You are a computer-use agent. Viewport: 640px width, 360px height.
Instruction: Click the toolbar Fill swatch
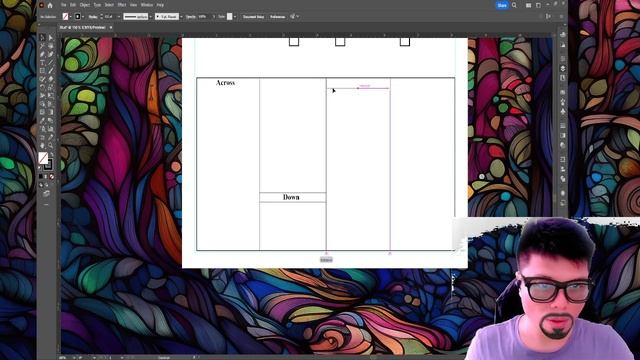coord(43,158)
